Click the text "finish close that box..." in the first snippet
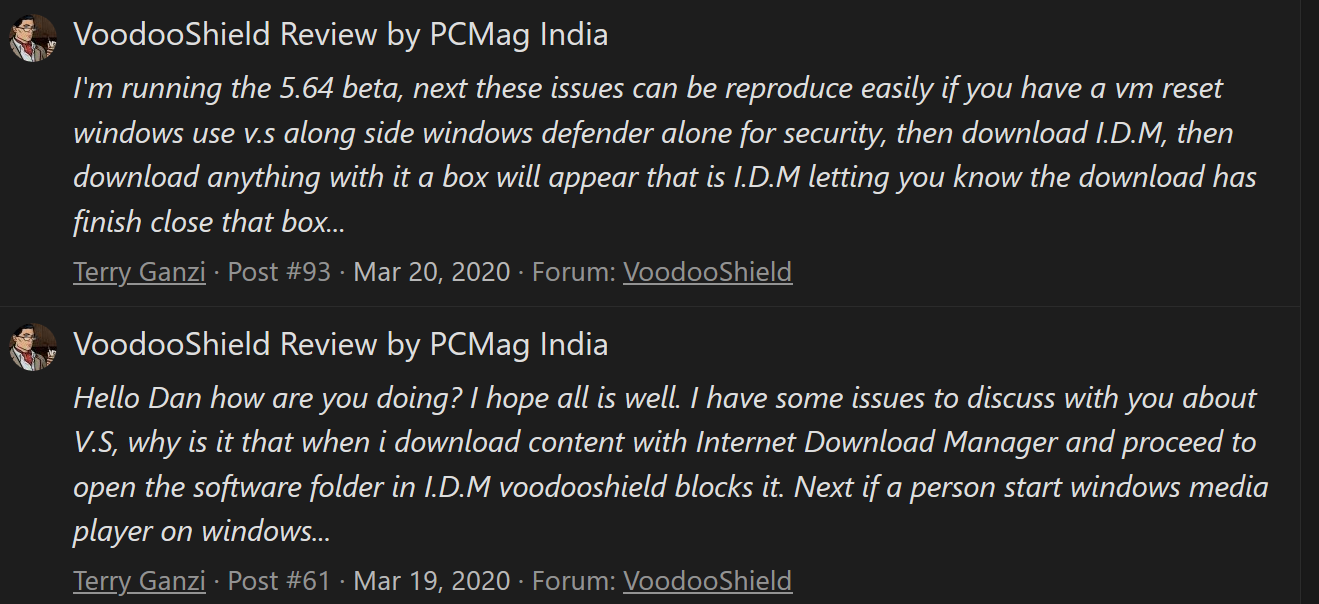This screenshot has width=1319, height=604. click(209, 222)
